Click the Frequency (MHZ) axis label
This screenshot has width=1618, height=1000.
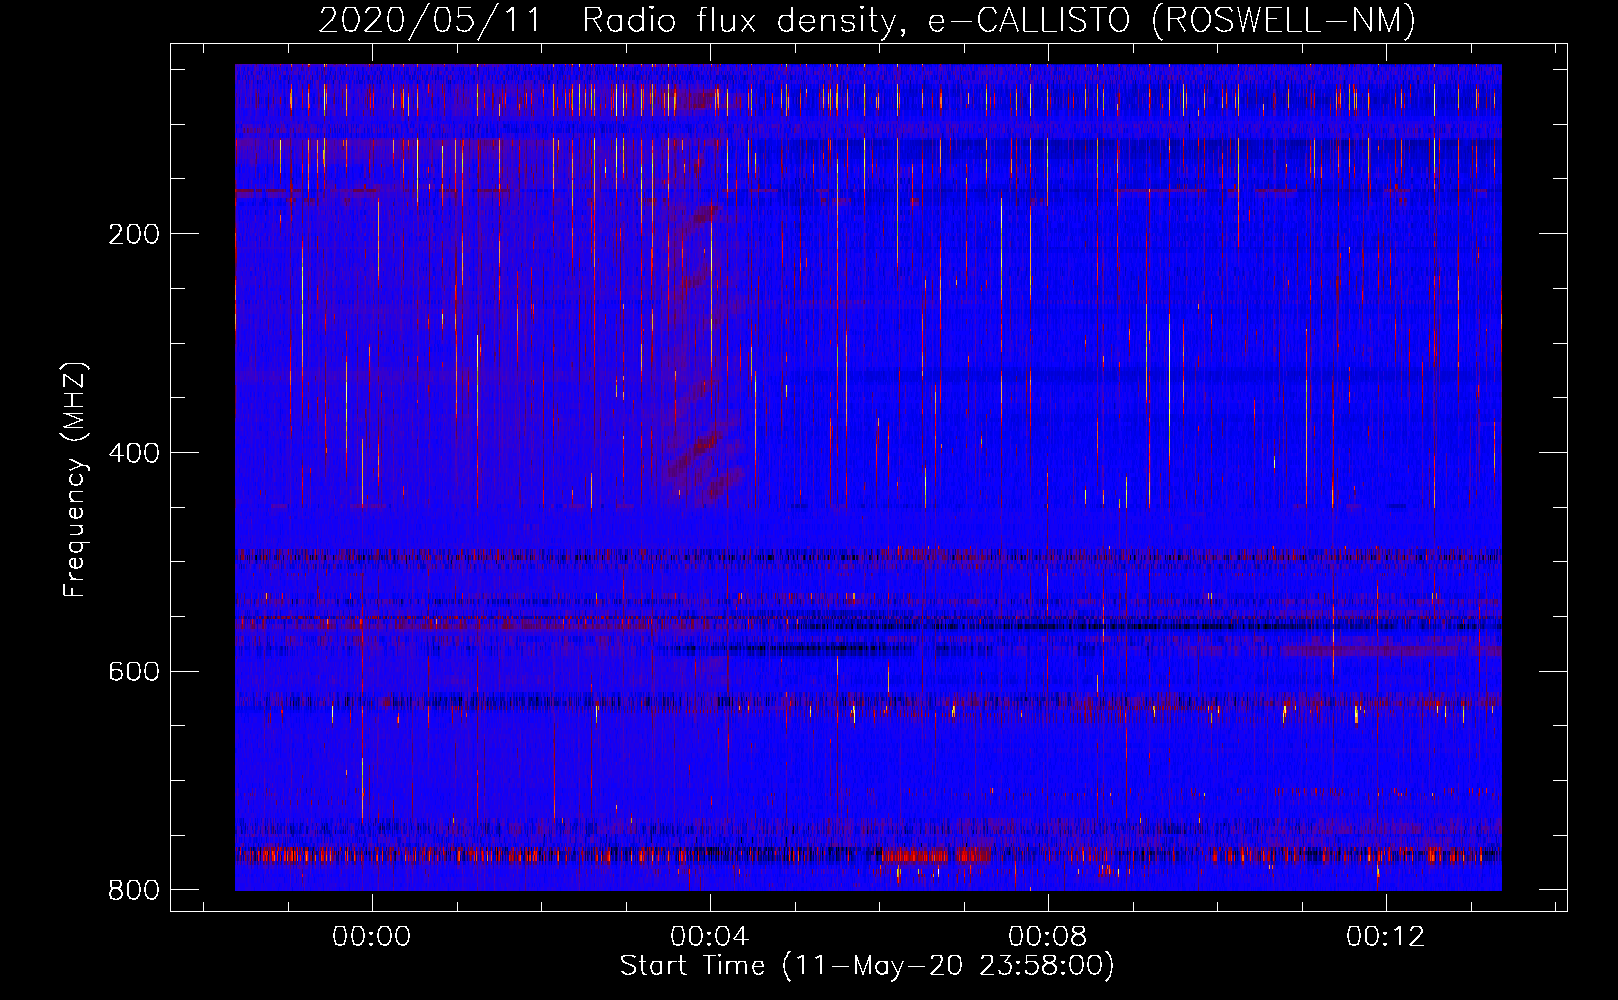coord(75,480)
